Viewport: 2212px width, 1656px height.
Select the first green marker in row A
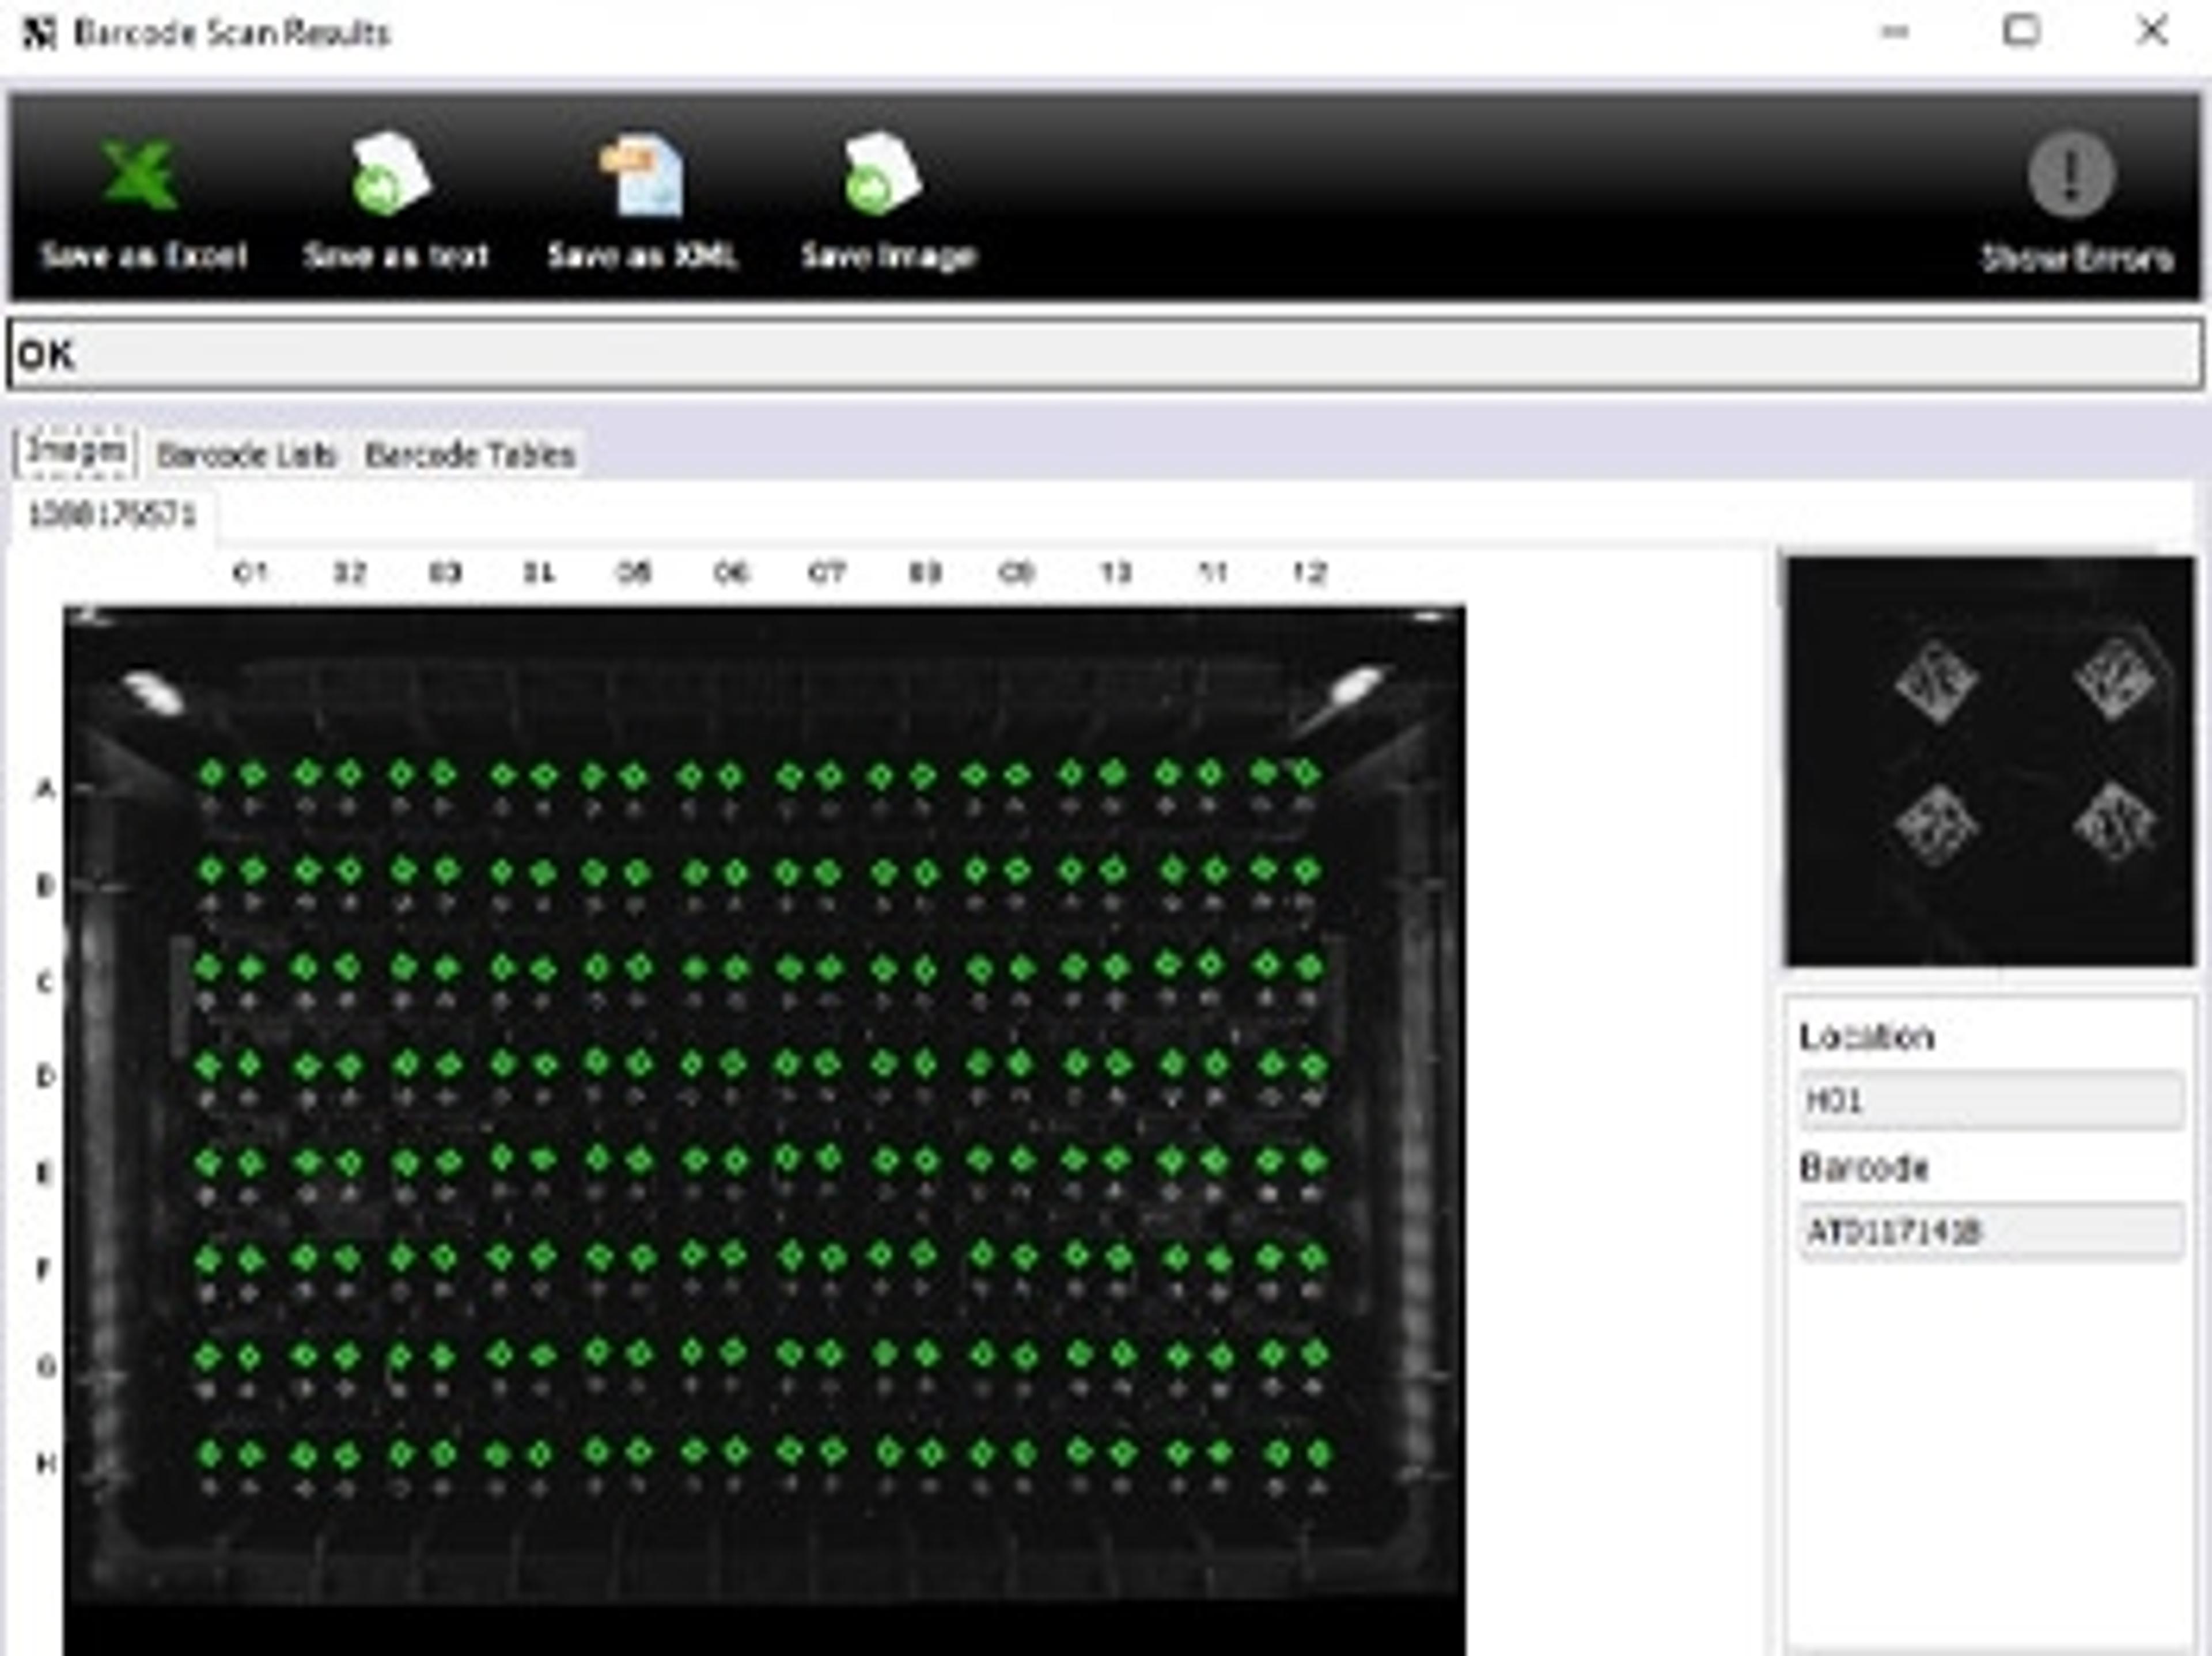211,773
